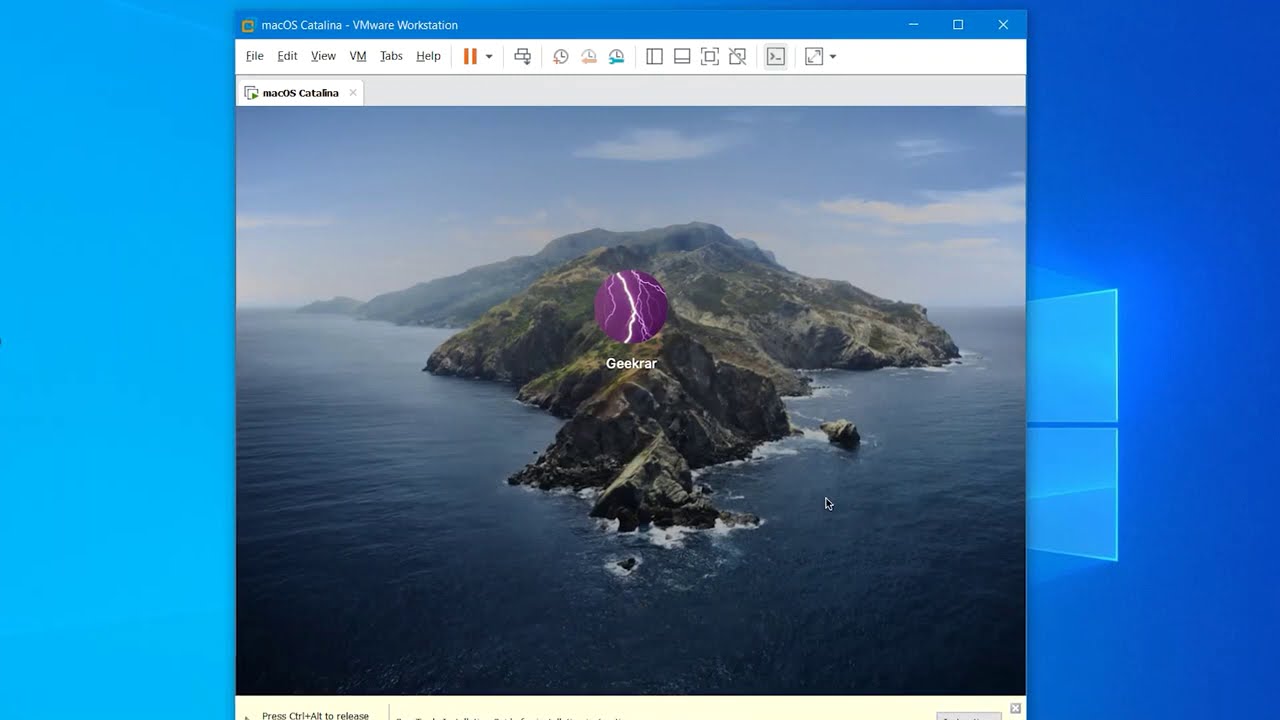Close the macOS Catalina tab
This screenshot has height=720, width=1280.
coord(353,93)
